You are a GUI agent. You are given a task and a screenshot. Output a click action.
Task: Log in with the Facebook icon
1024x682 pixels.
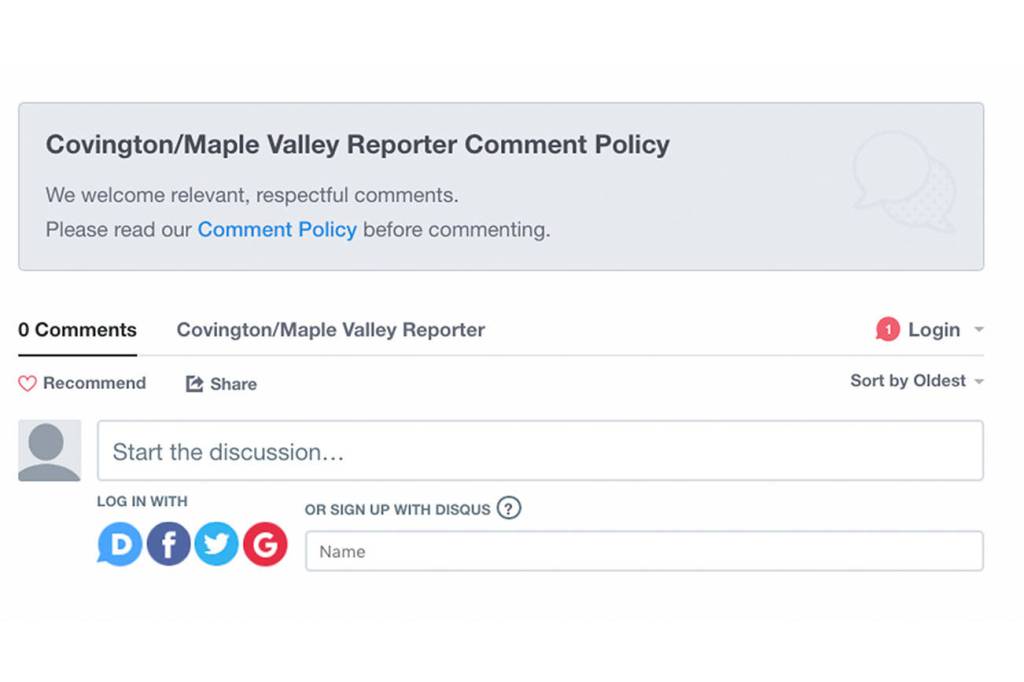(x=168, y=544)
